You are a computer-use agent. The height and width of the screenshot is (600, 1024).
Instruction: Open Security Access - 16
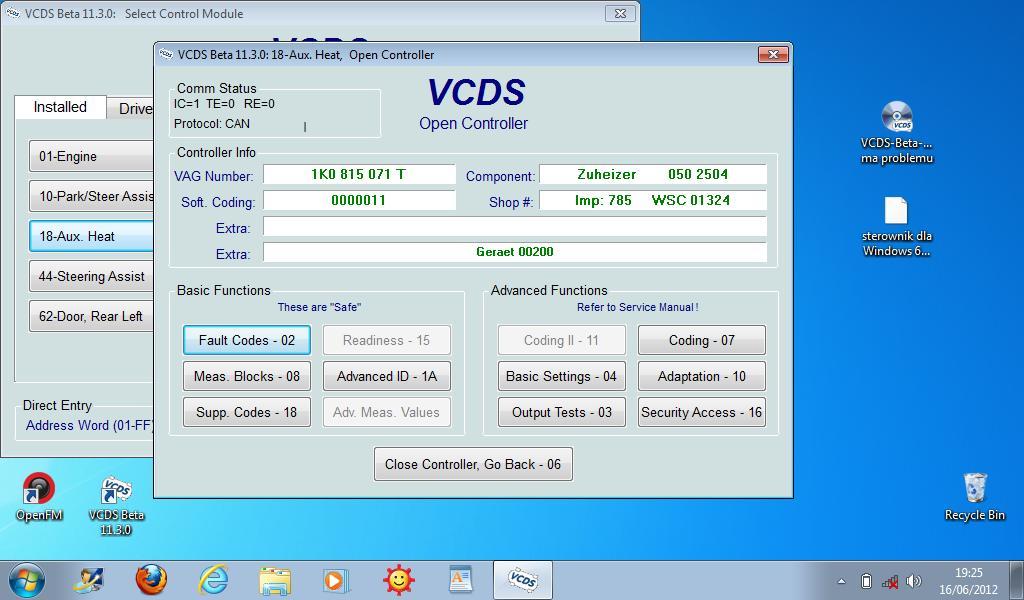[702, 412]
